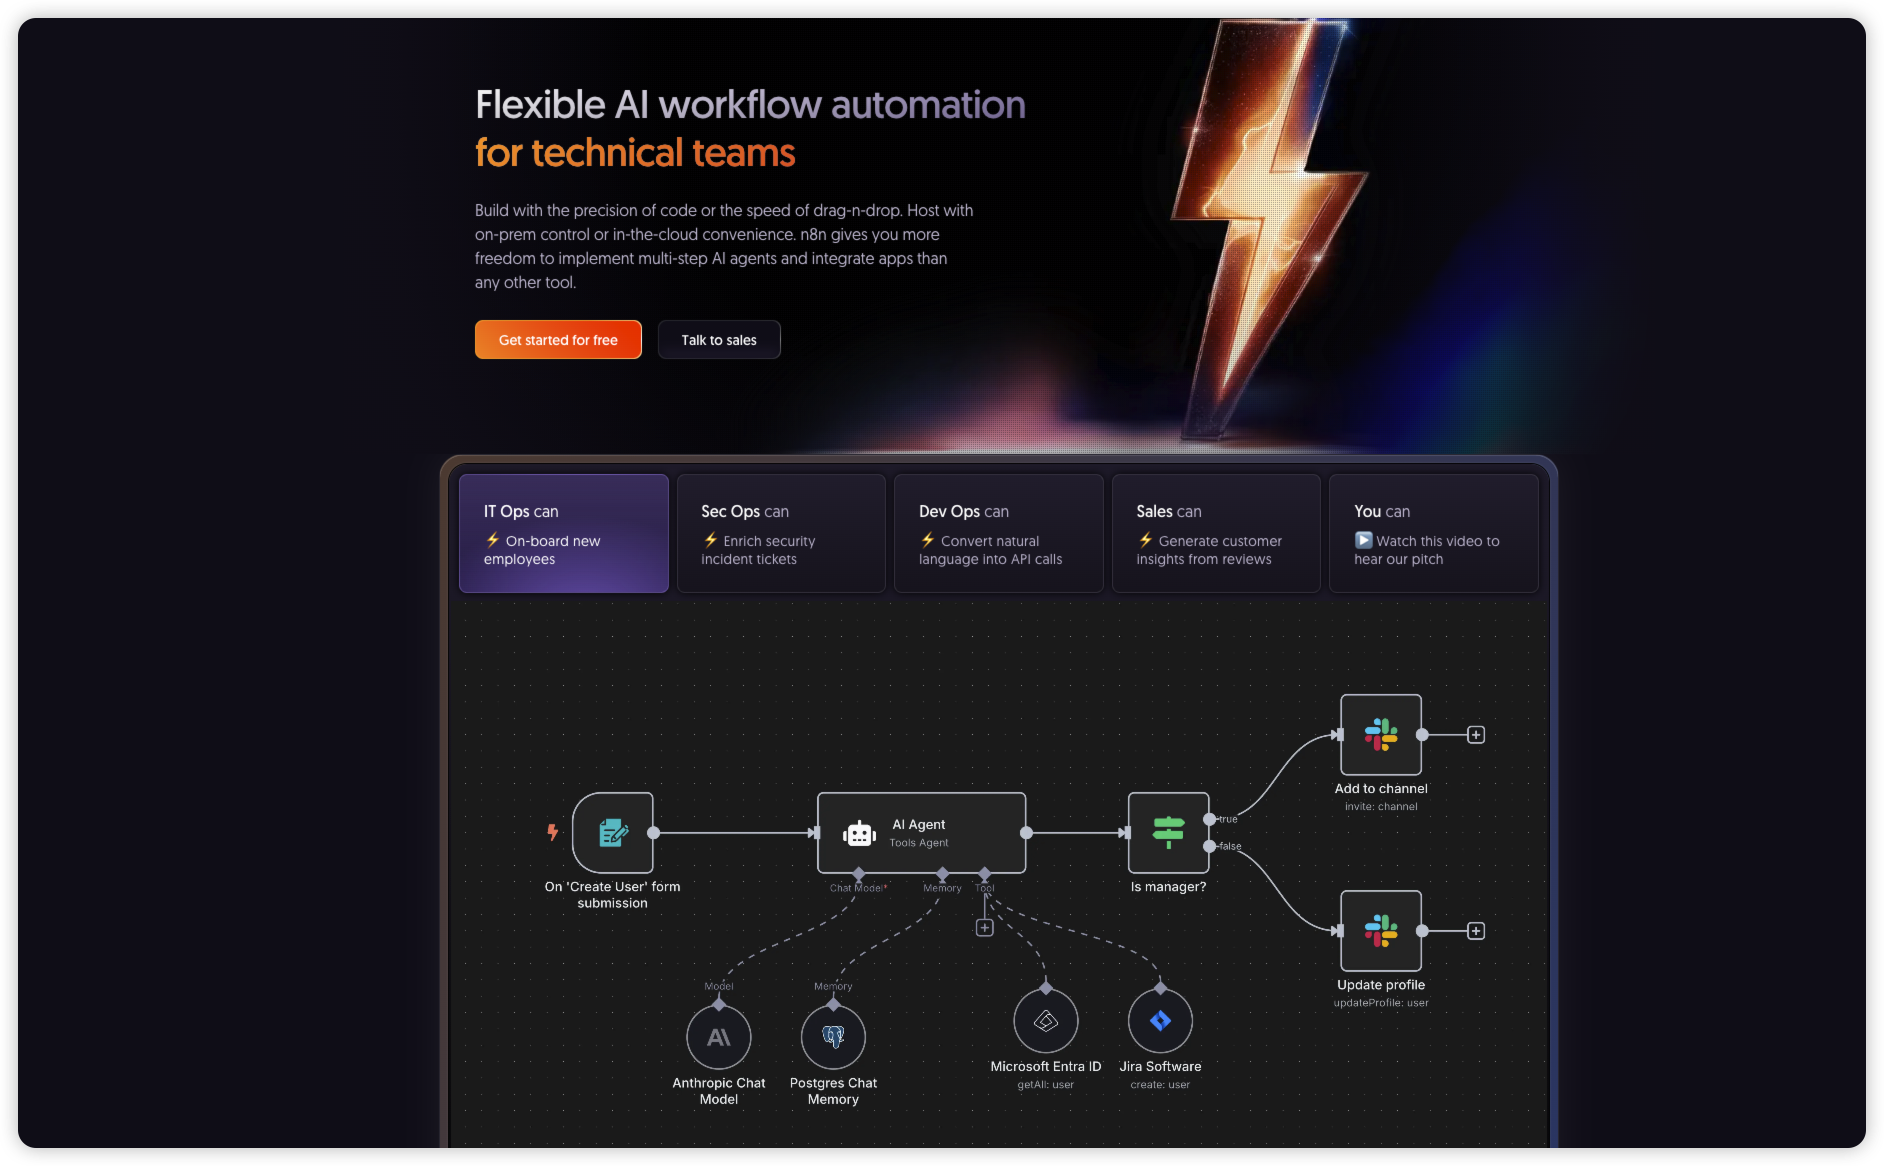Switch to the Sales can tab
1884x1166 pixels.
(x=1216, y=534)
